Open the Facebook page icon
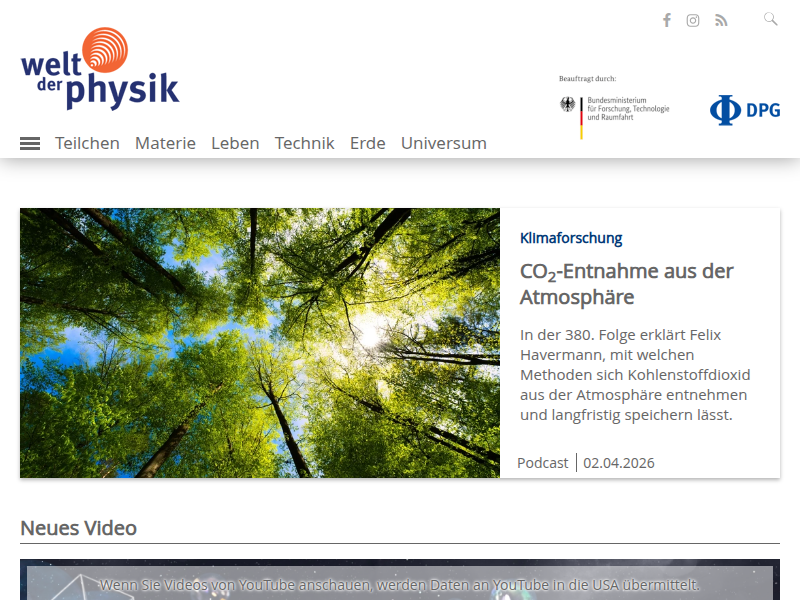The height and width of the screenshot is (600, 800). [x=667, y=20]
